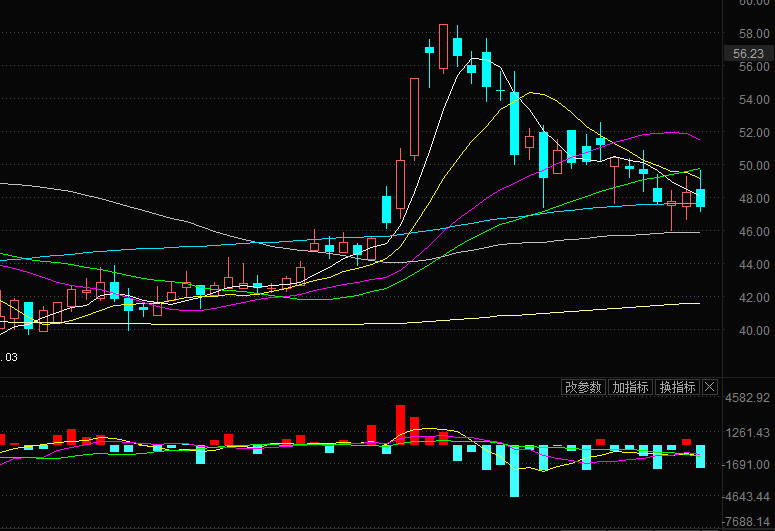
Task: Click the 48.00 price axis label
Action: point(754,198)
